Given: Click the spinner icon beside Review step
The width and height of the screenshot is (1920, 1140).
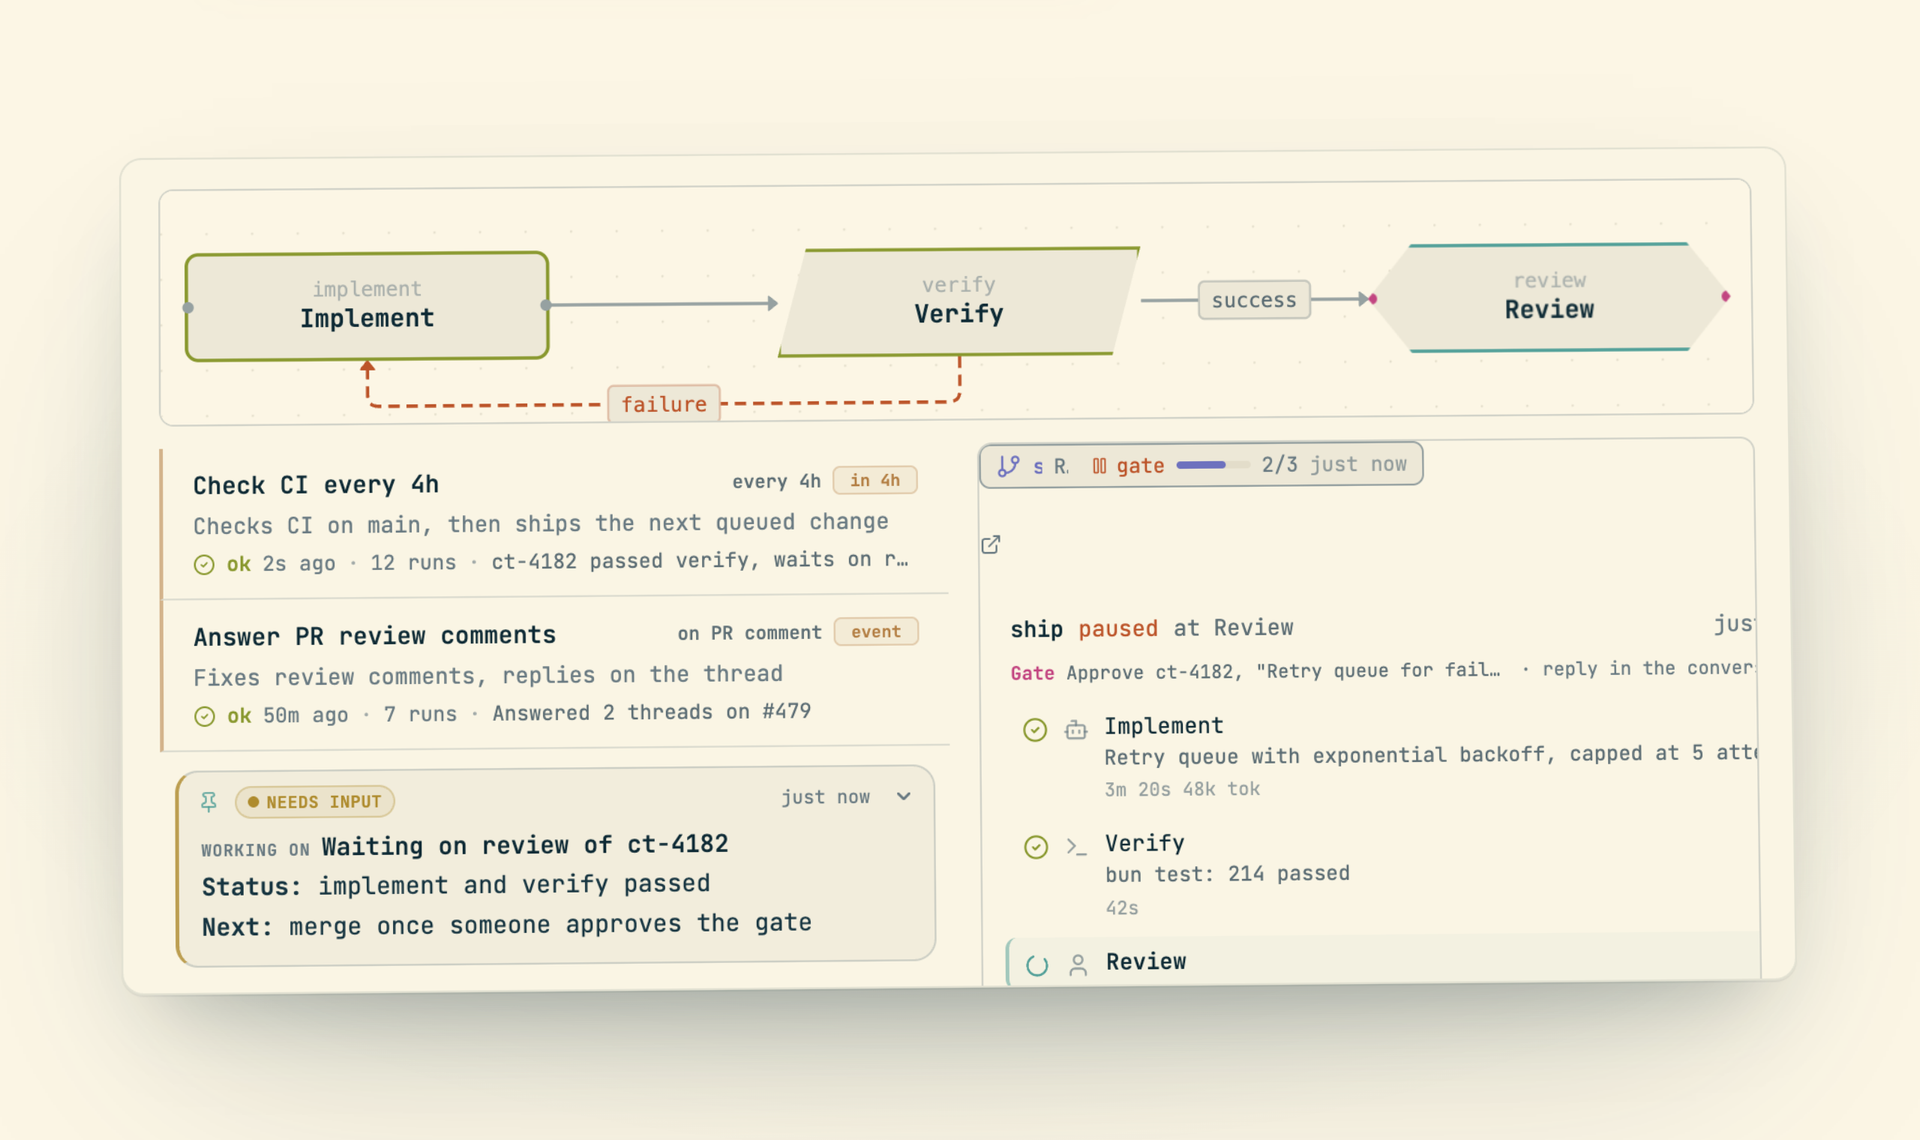Looking at the screenshot, I should click(1037, 965).
